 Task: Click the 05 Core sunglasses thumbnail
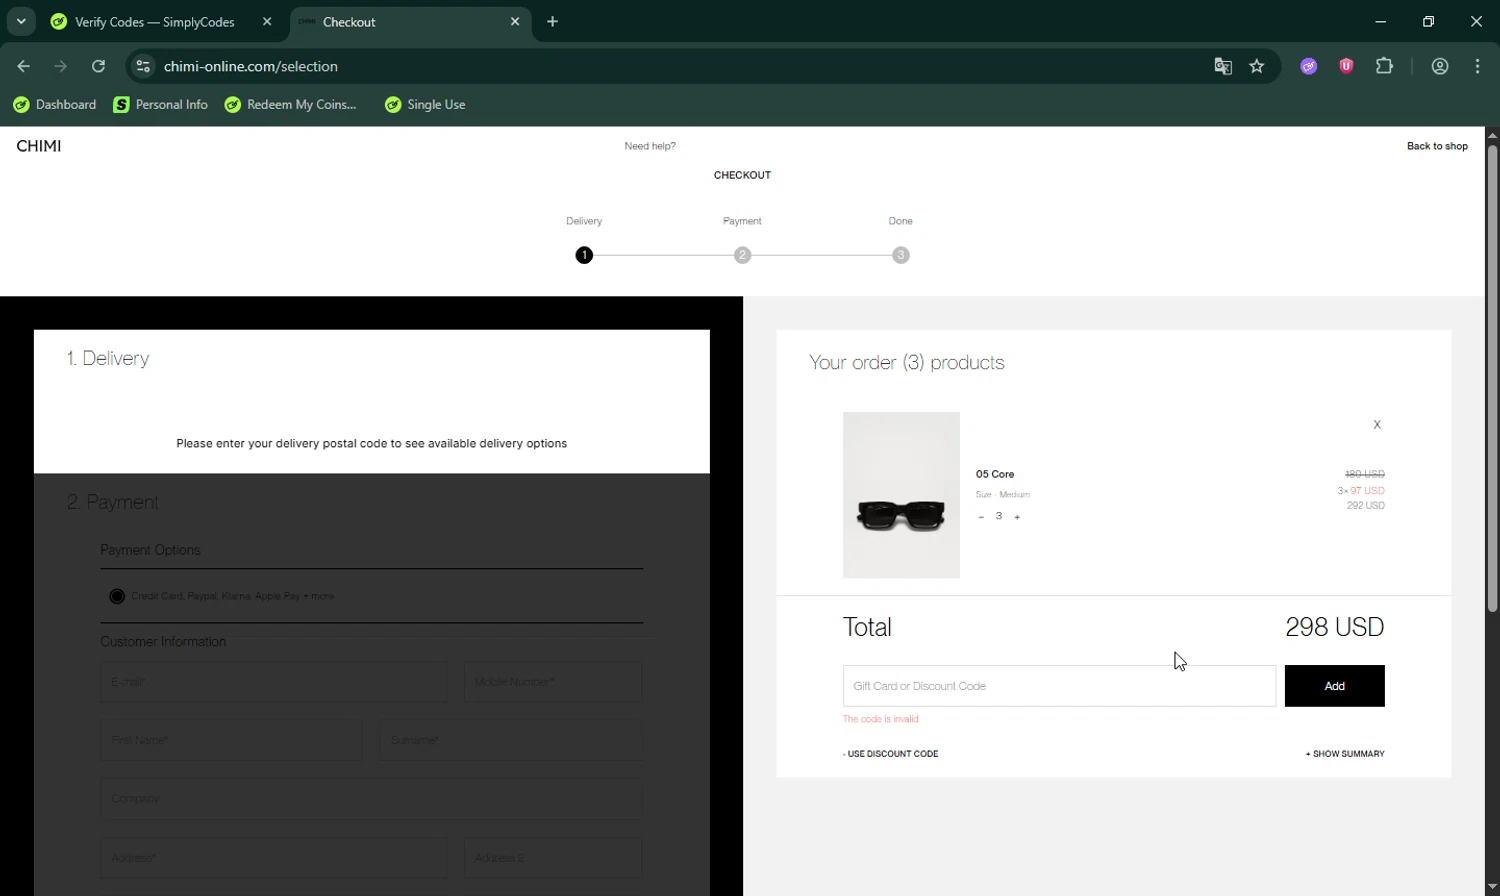(901, 495)
